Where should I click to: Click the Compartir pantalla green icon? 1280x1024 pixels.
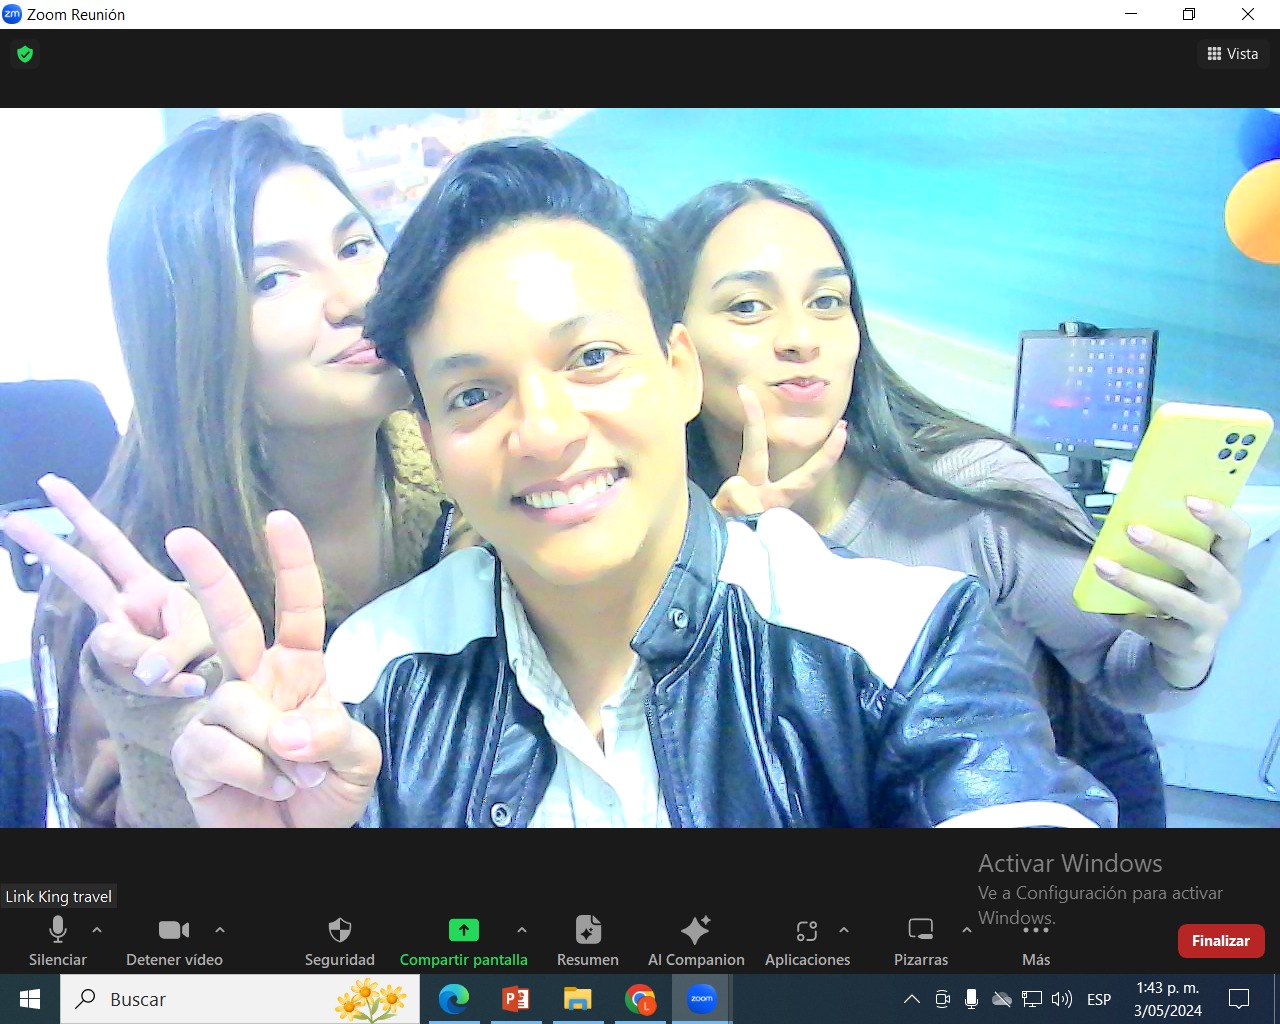pos(464,930)
